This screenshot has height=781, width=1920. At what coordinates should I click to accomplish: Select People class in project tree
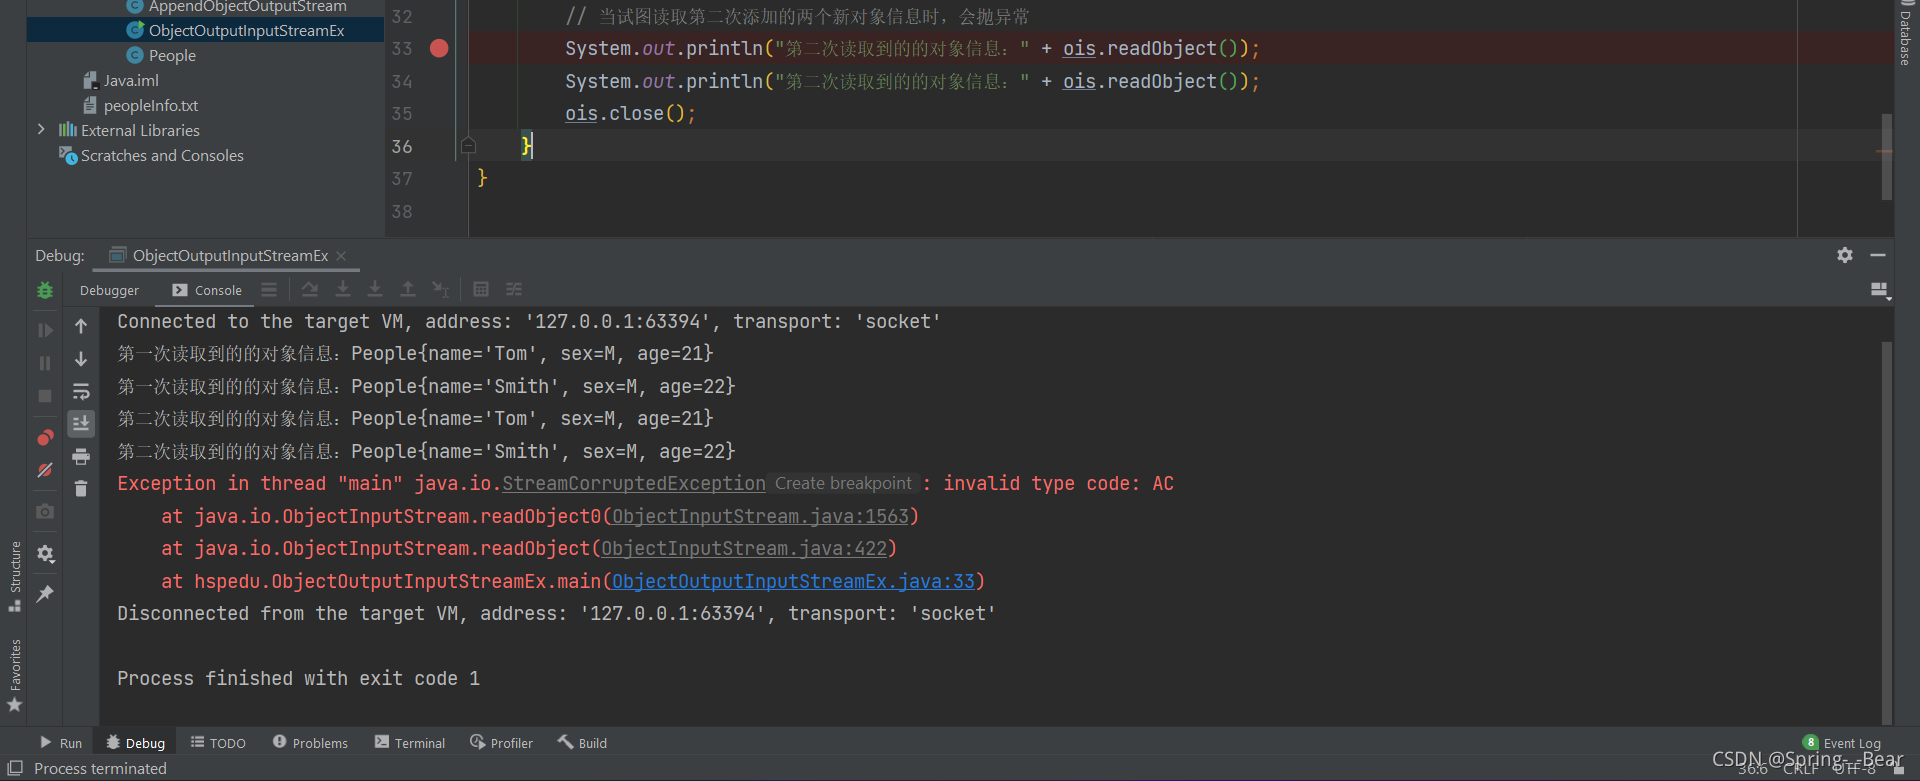(x=161, y=55)
